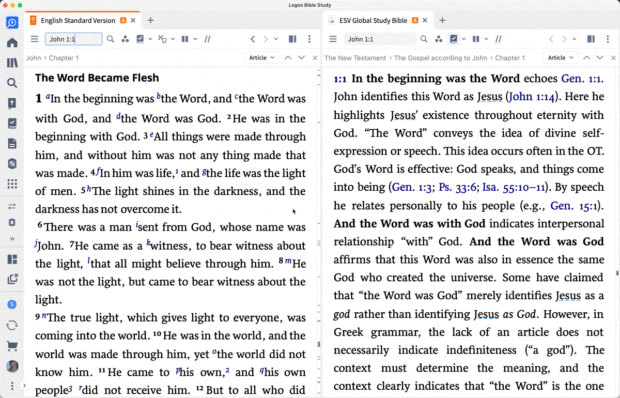Open the Guides icon in sidebar

[x=12, y=103]
